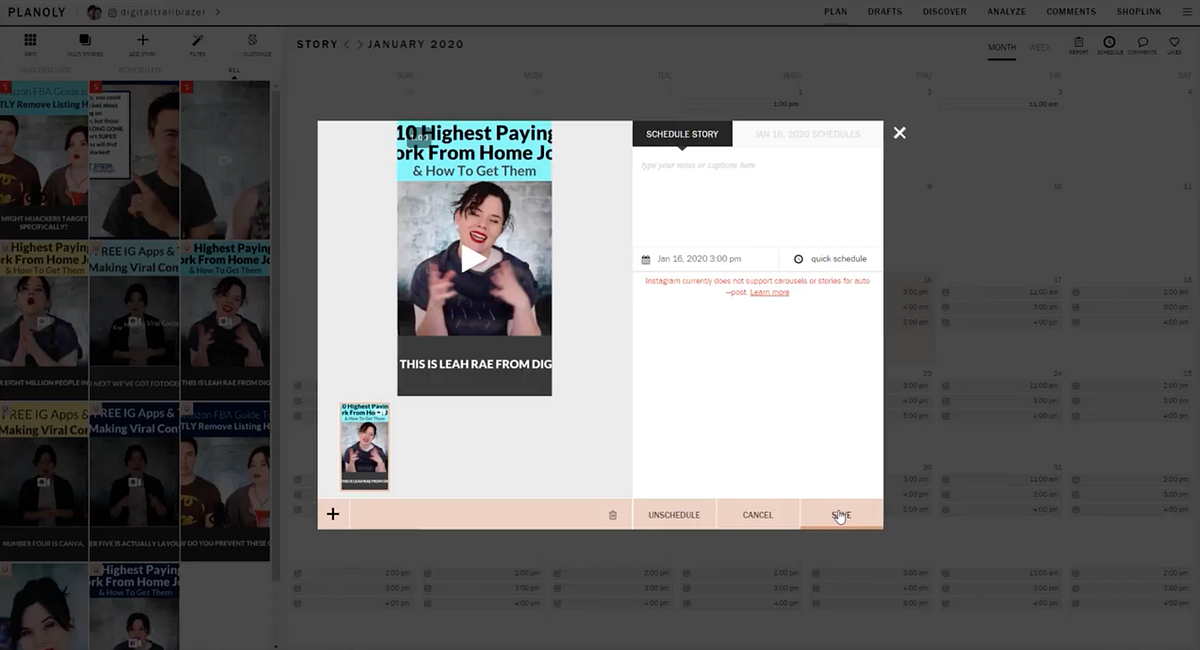
Task: Click the Cancel button
Action: click(758, 515)
